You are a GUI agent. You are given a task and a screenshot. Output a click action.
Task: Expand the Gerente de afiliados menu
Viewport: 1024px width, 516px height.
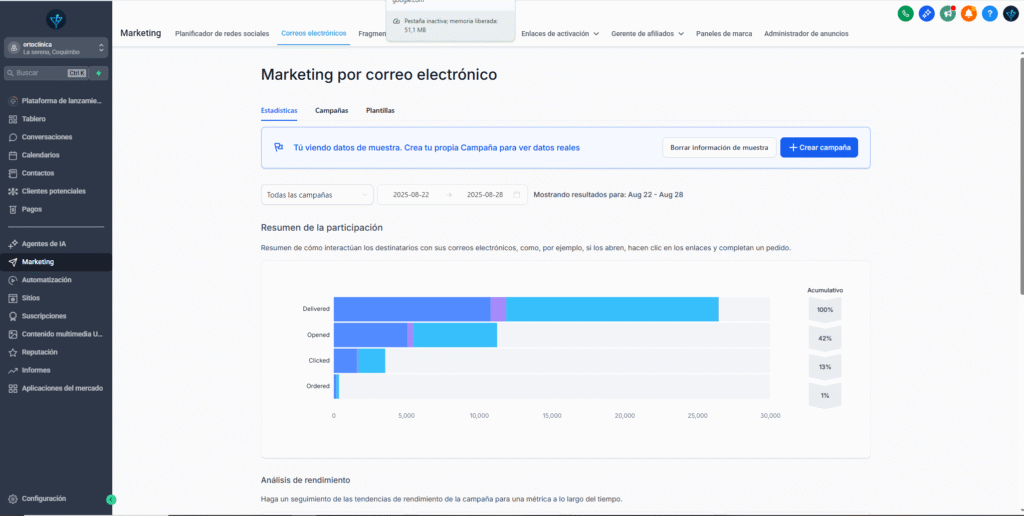[x=647, y=33]
